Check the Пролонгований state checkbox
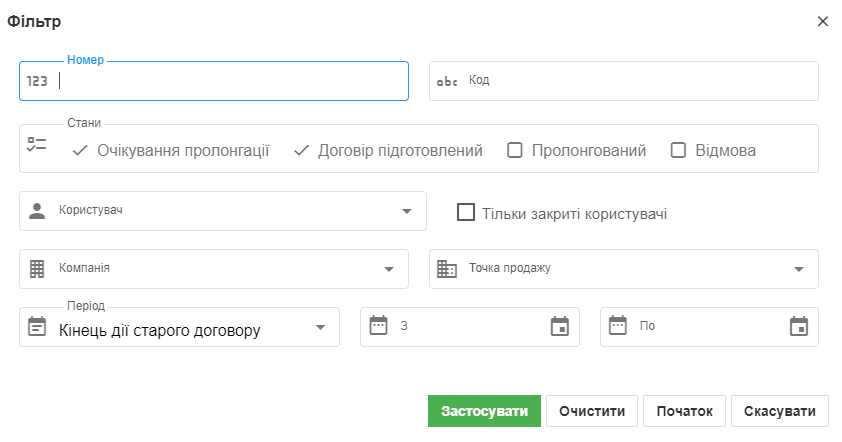Viewport: 842px width, 442px height. click(x=514, y=150)
